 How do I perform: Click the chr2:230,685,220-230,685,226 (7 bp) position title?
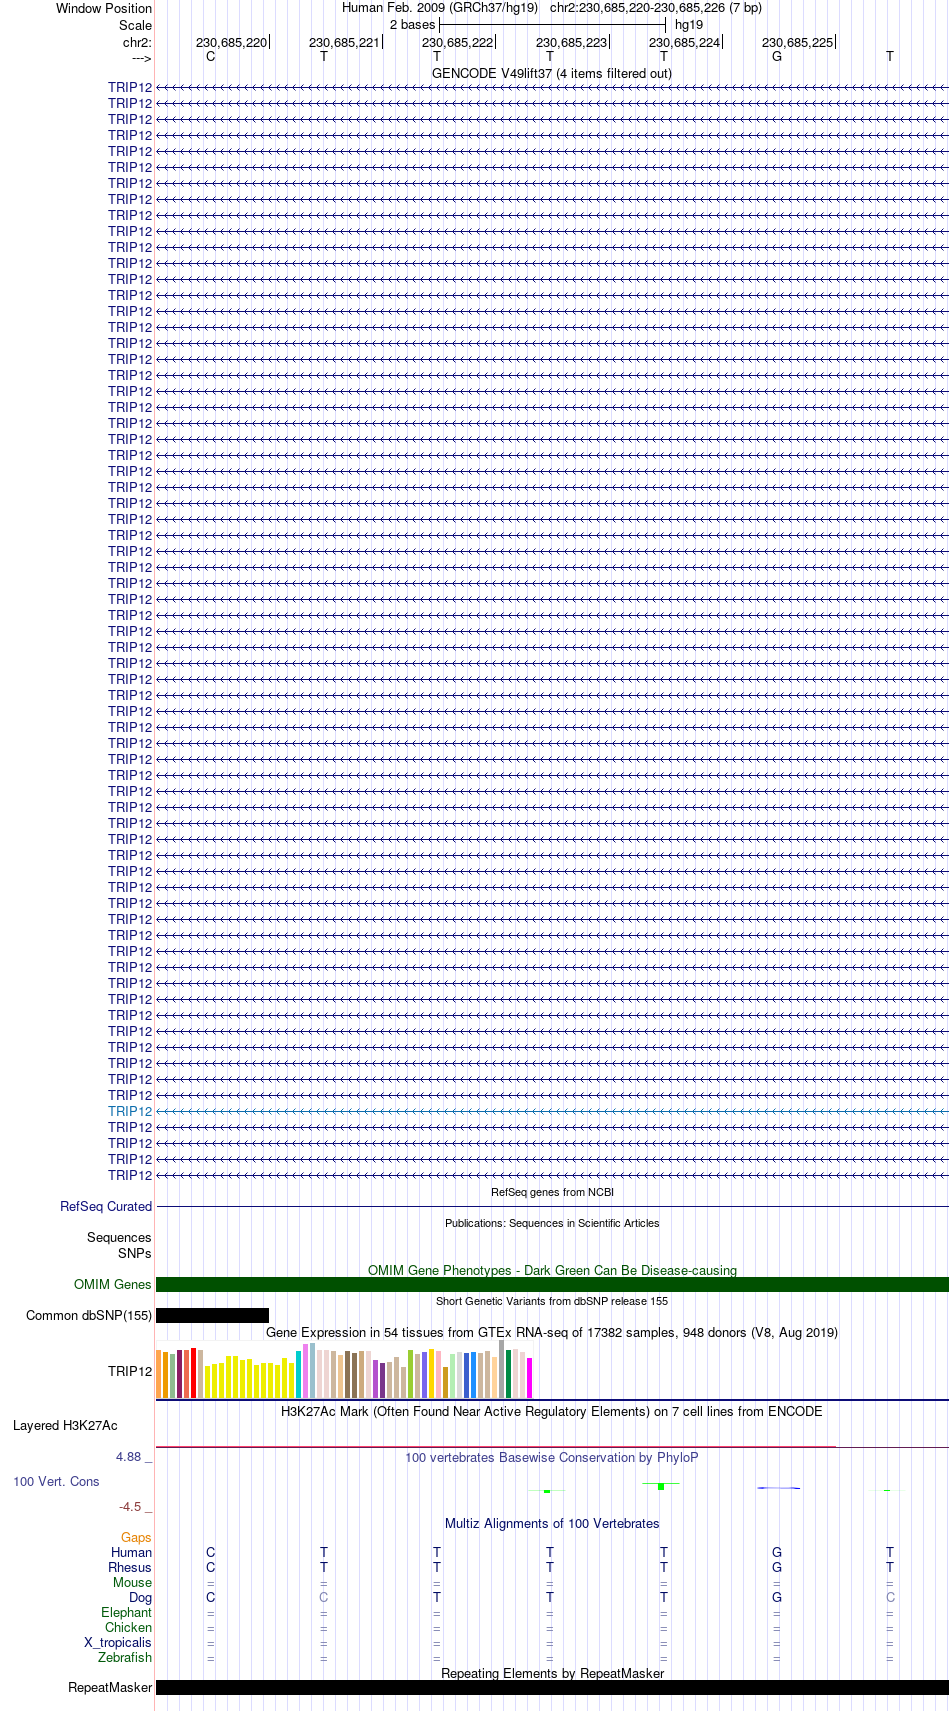coord(655,8)
